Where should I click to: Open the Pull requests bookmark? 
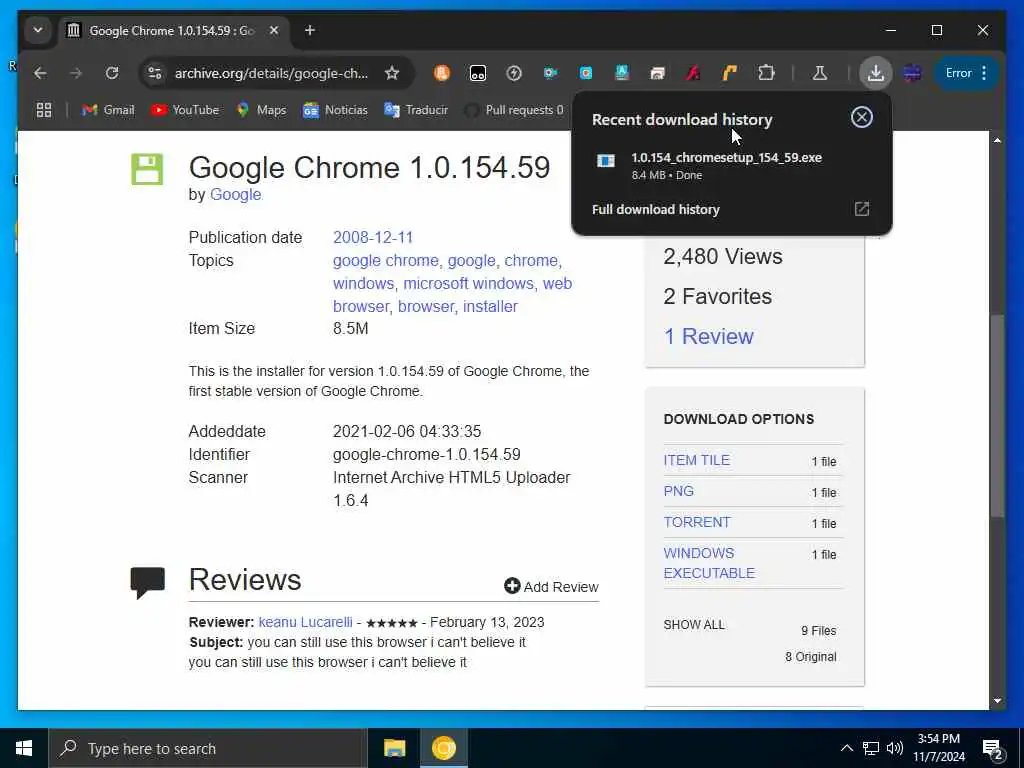513,110
